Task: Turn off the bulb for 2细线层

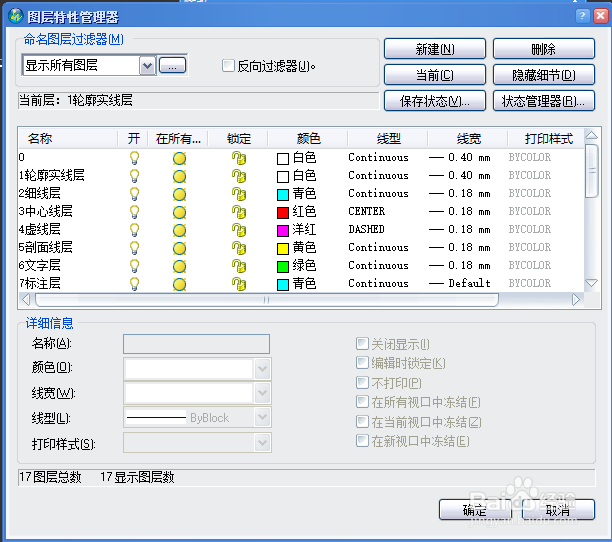Action: point(134,194)
